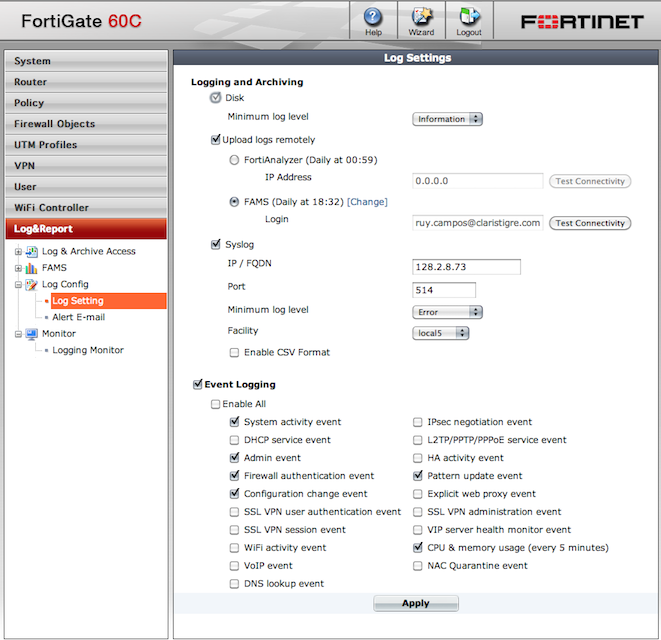
Task: Enable SSL VPN session event checkbox
Action: (x=234, y=530)
